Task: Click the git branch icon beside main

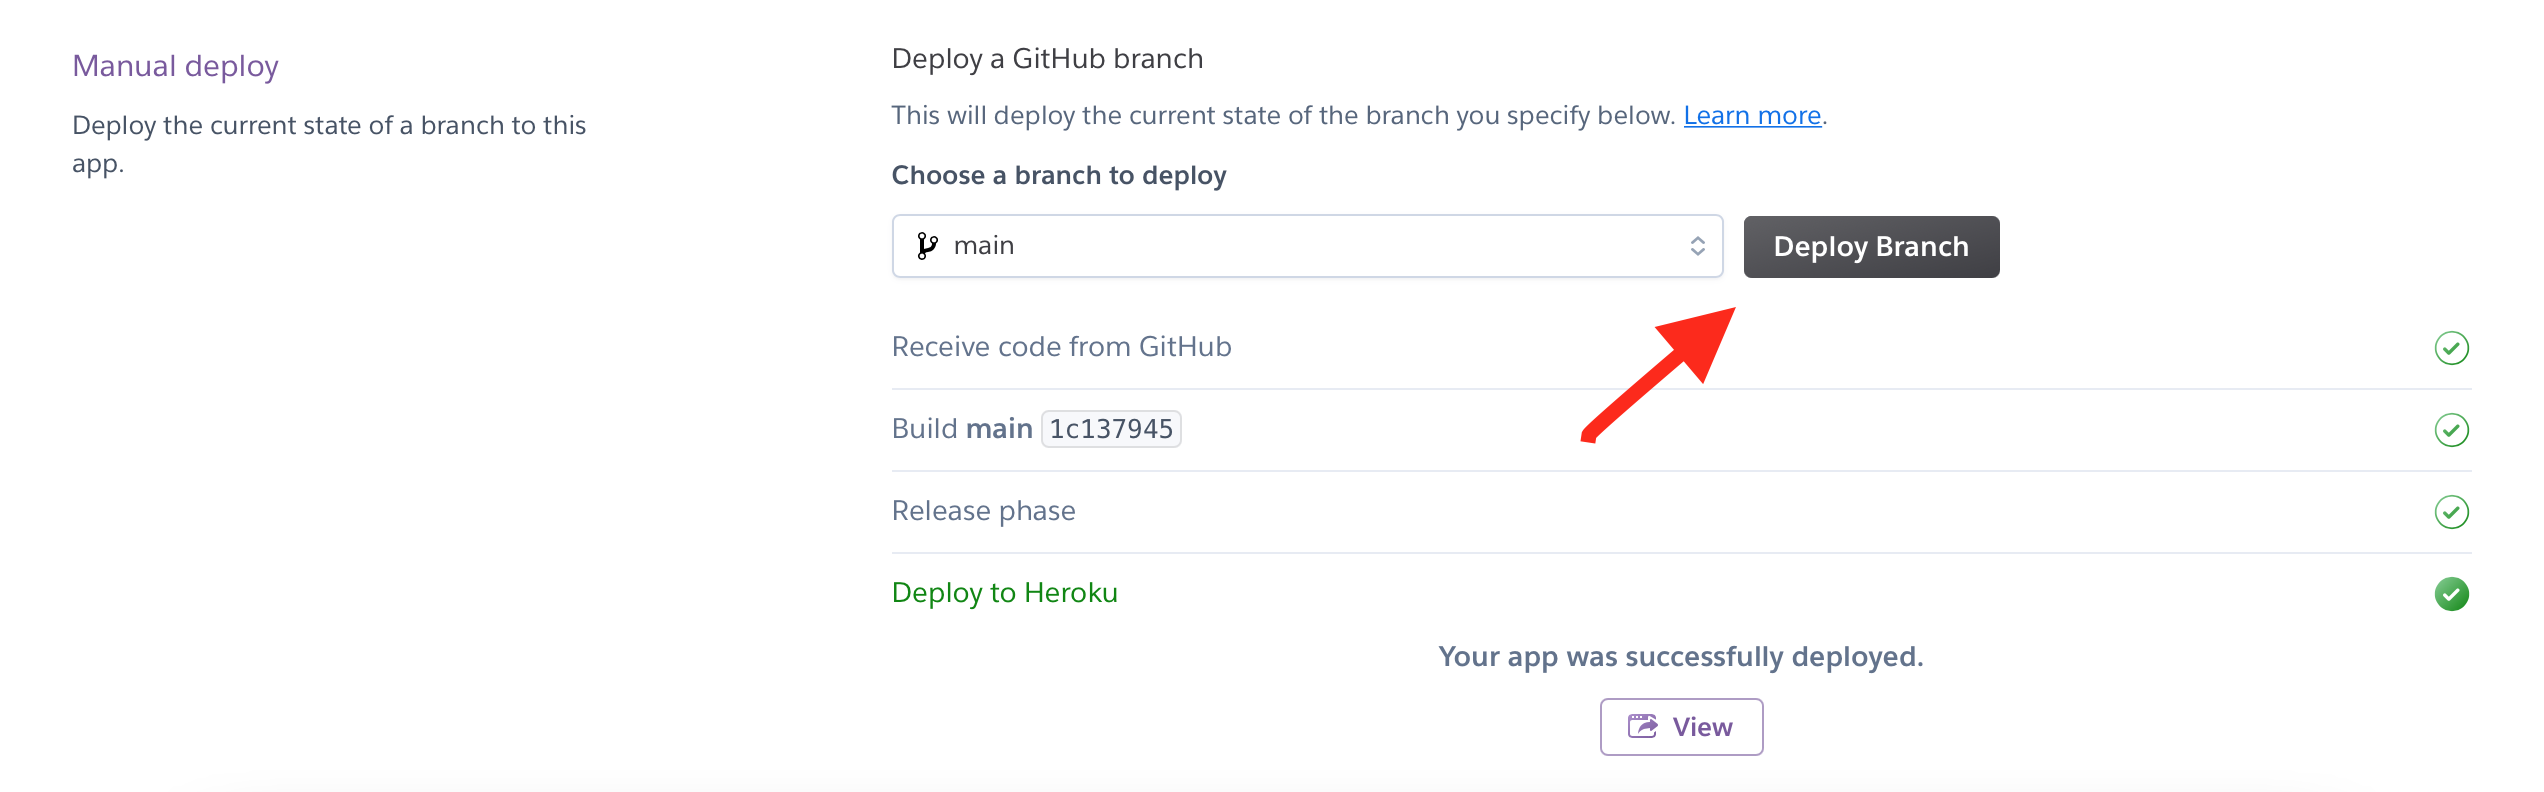Action: 927,246
